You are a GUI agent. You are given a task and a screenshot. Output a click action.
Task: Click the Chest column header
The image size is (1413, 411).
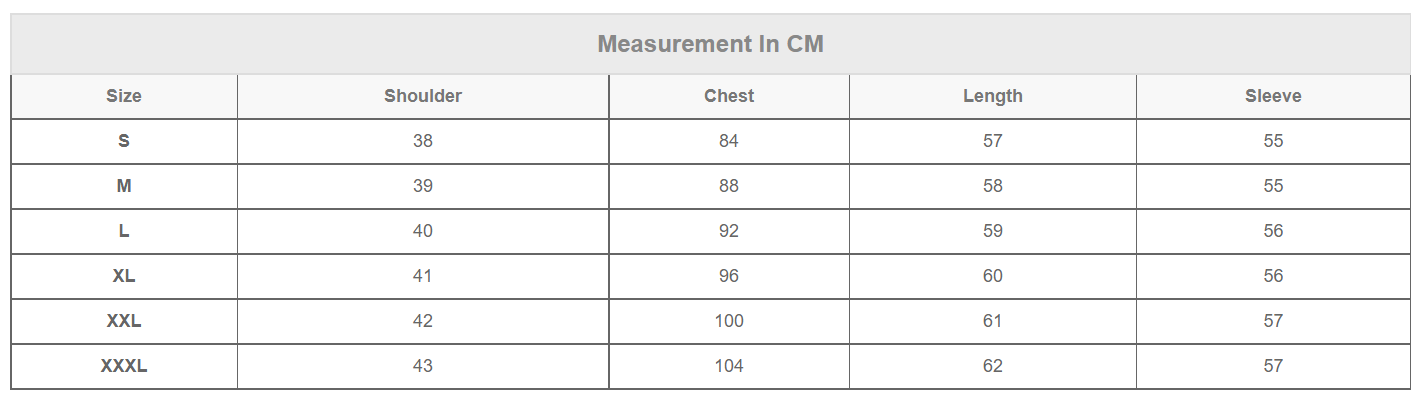(729, 96)
